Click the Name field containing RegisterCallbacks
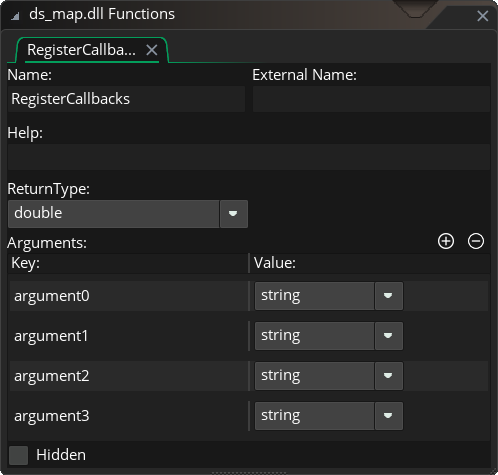Screen dimensions: 498x475 click(126, 99)
